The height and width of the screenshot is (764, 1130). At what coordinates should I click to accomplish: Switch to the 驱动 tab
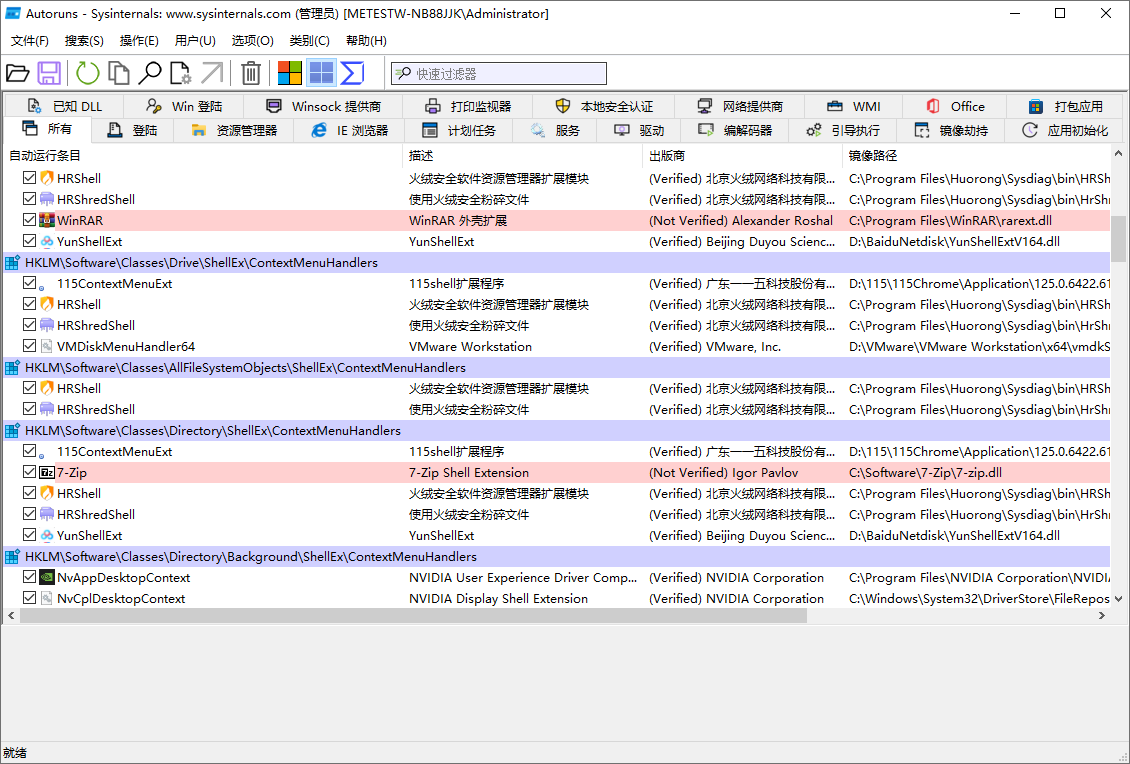point(639,130)
